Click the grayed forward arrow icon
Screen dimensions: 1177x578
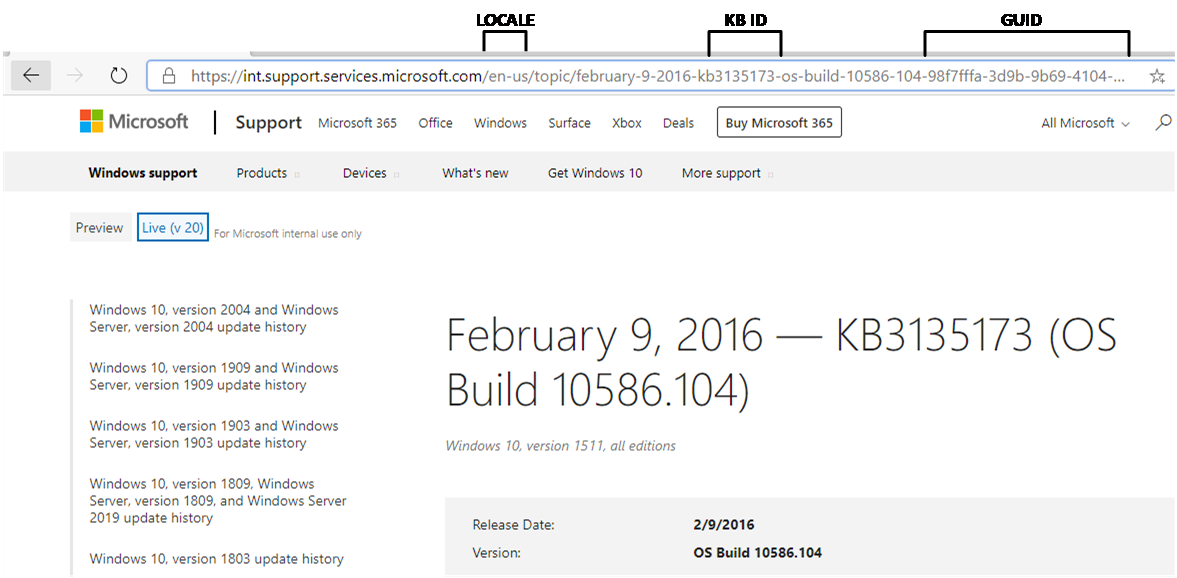75,75
